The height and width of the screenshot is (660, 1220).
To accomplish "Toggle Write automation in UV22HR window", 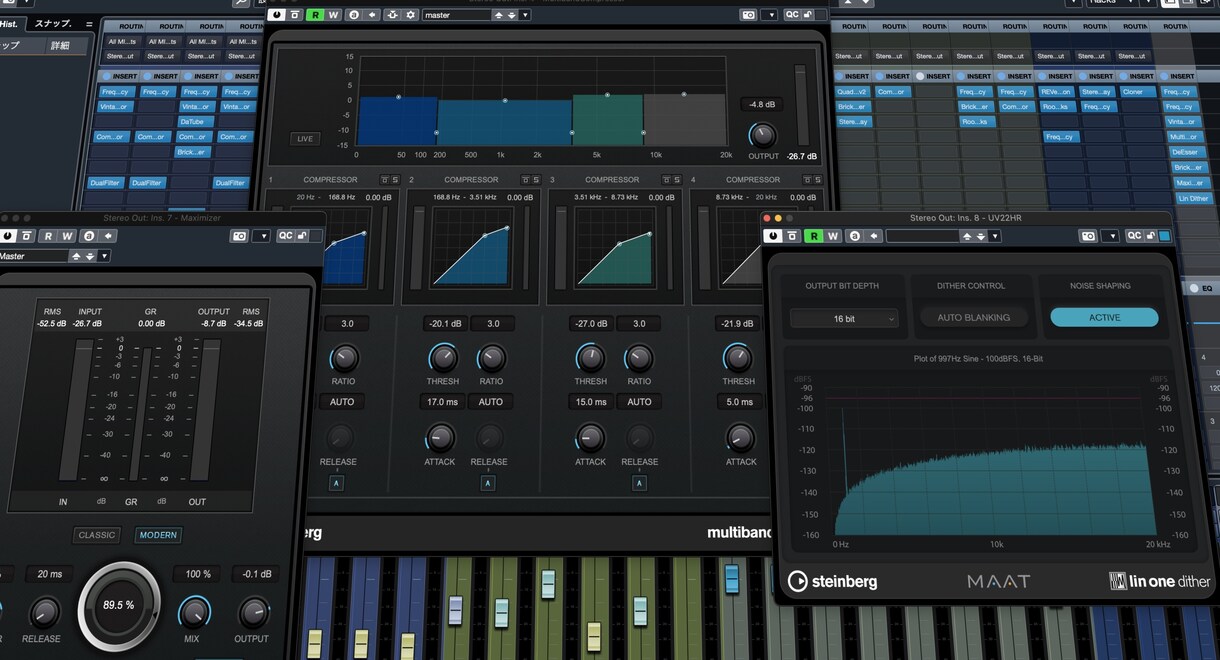I will [x=833, y=236].
